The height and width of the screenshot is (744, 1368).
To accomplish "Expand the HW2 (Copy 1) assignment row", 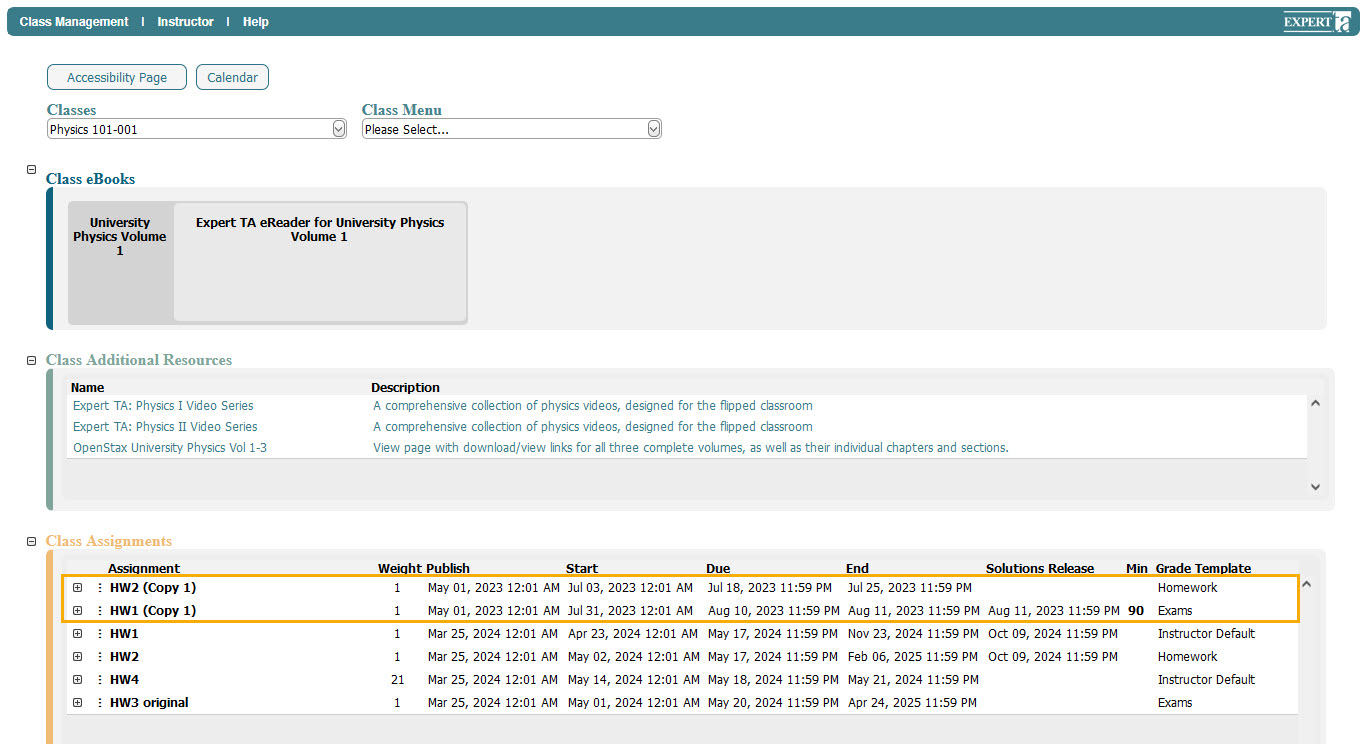I will pyautogui.click(x=77, y=588).
